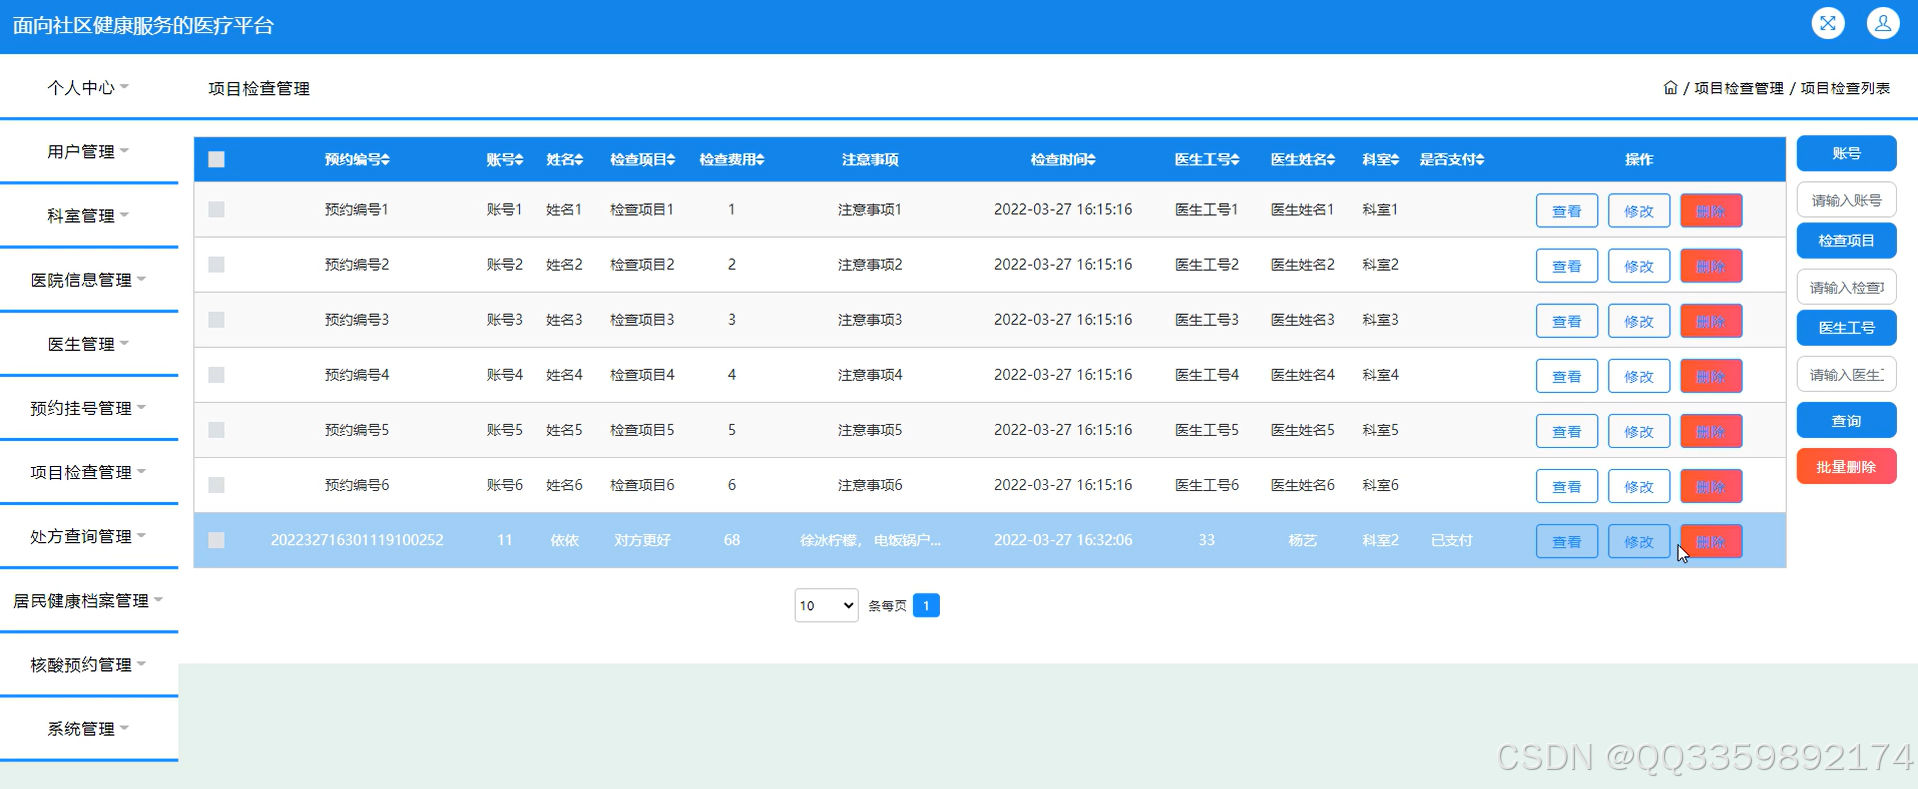Check the row for 预约编号6
1918x789 pixels.
click(x=216, y=485)
